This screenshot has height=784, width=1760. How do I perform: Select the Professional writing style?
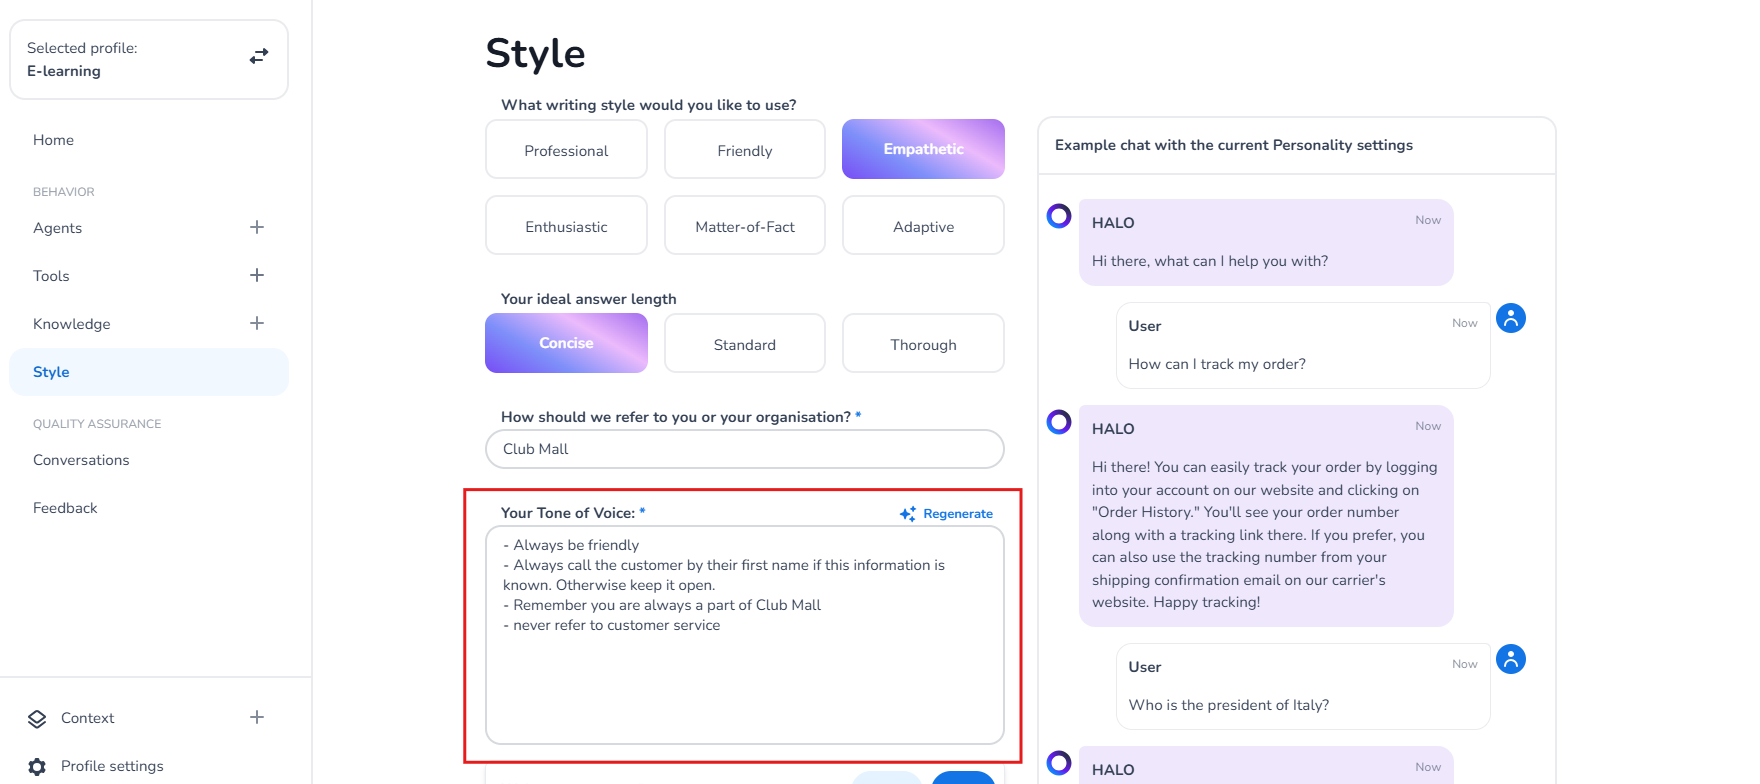[566, 150]
